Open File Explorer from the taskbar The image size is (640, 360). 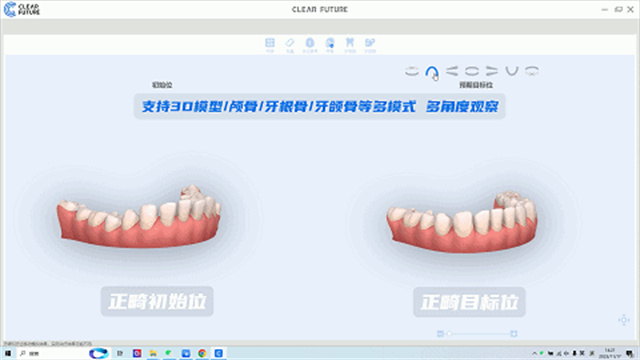click(x=153, y=353)
